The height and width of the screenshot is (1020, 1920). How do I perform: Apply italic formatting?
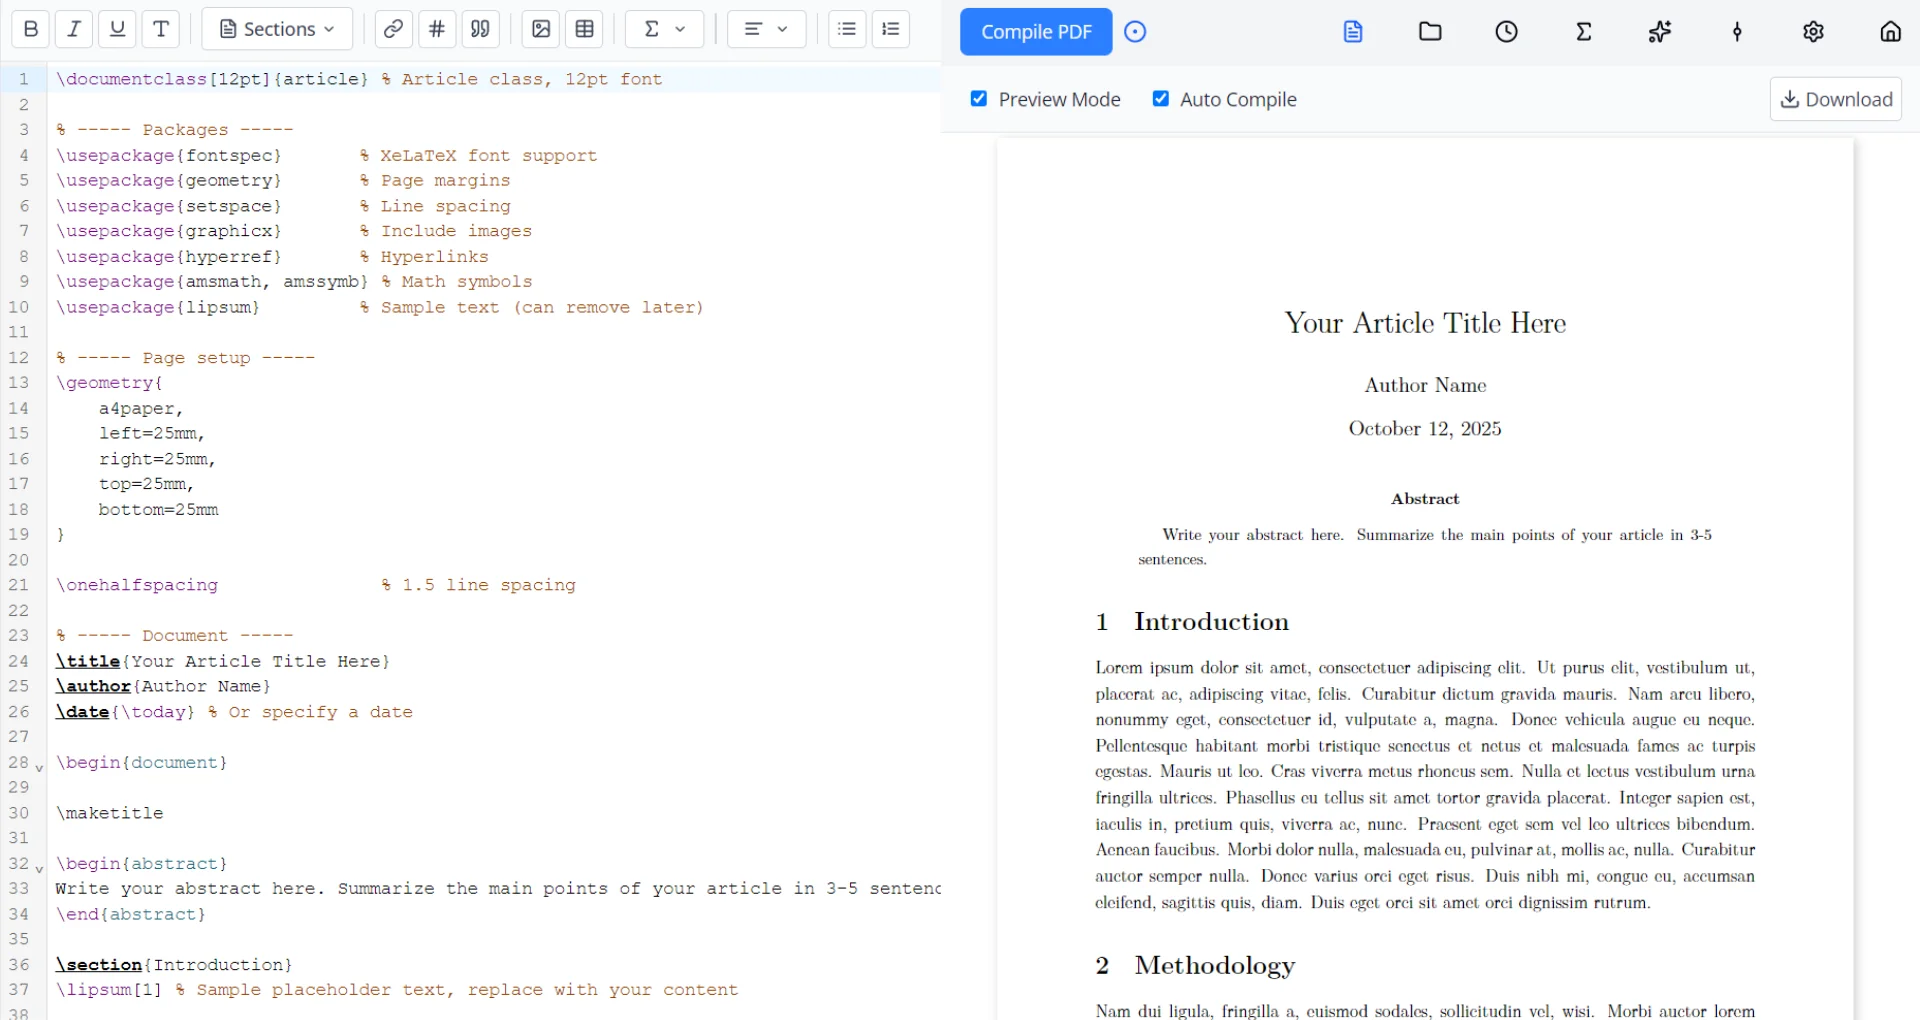pyautogui.click(x=74, y=29)
